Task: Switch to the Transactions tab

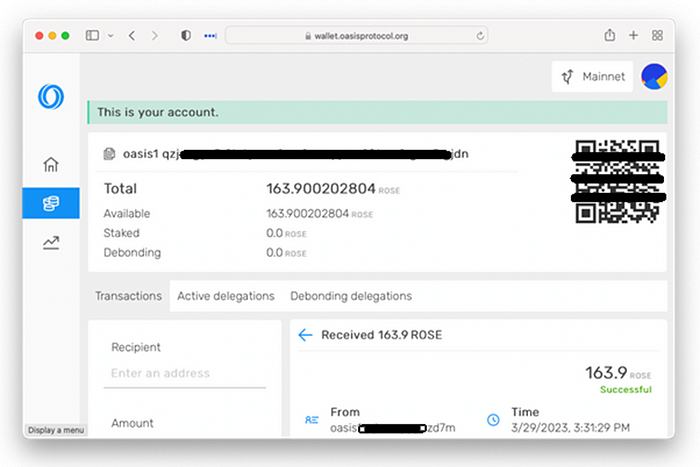Action: coord(129,296)
